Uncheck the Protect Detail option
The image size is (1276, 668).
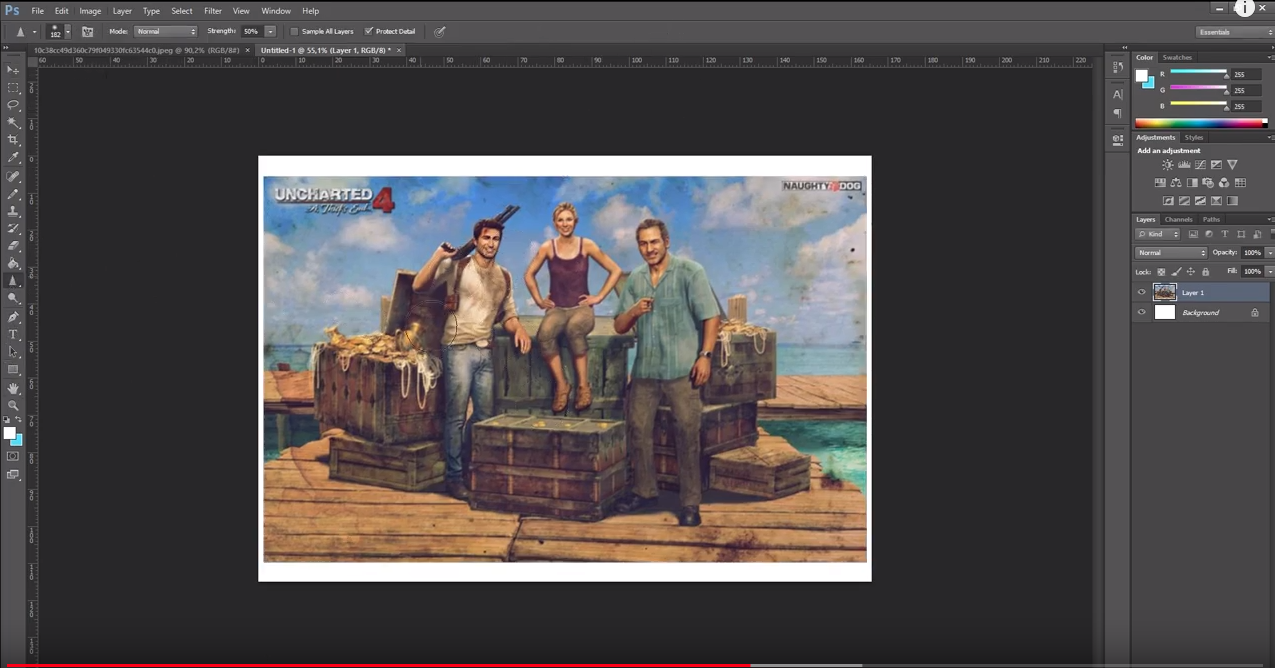tap(369, 32)
